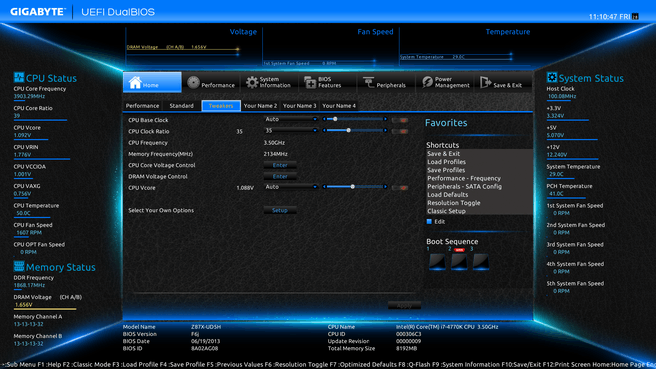Open the CPU Clock Ratio dropdown
The height and width of the screenshot is (369, 656).
[x=291, y=131]
